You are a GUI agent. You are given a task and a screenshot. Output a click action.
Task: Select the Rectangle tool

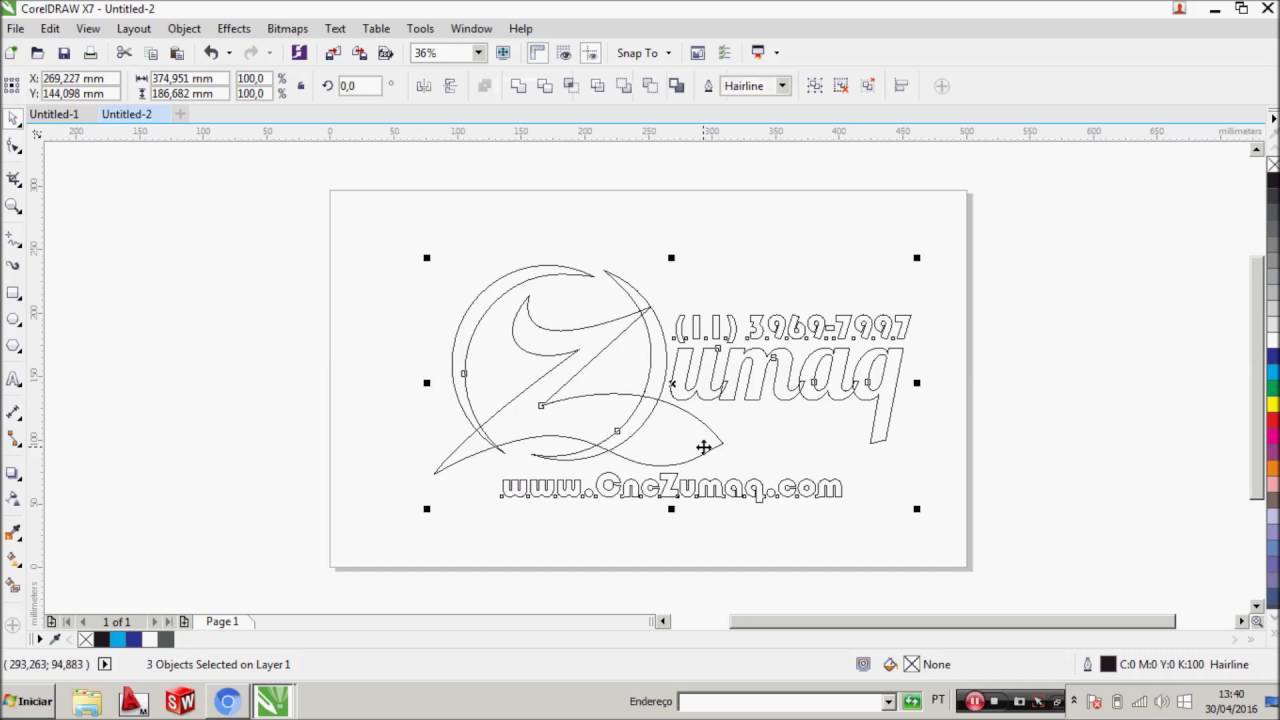[13, 293]
